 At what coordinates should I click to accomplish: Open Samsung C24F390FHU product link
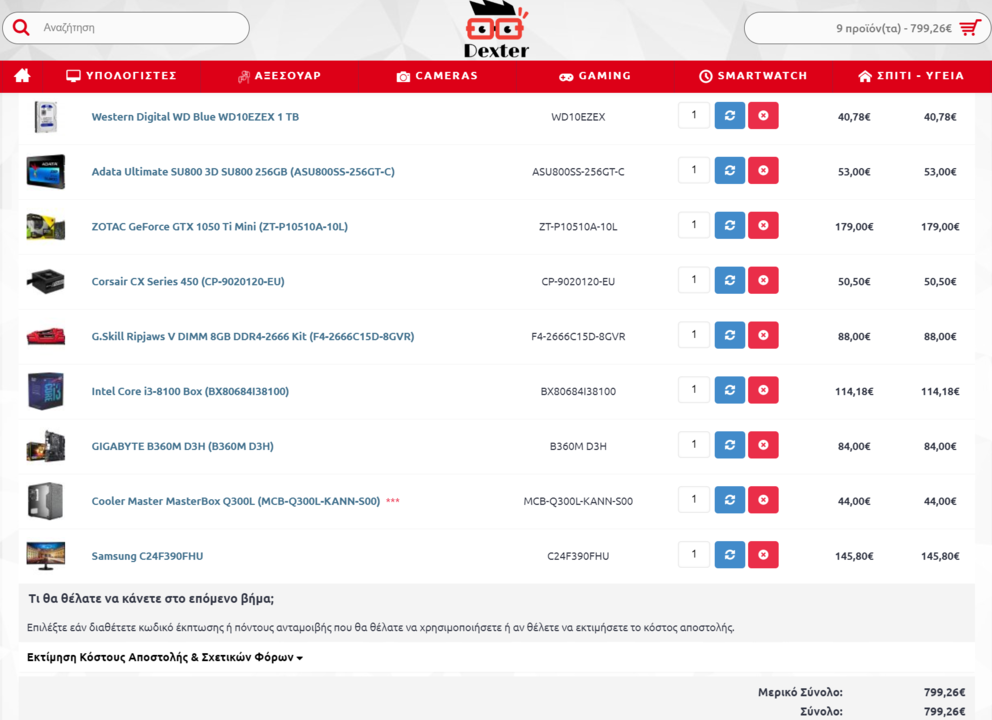click(x=147, y=556)
